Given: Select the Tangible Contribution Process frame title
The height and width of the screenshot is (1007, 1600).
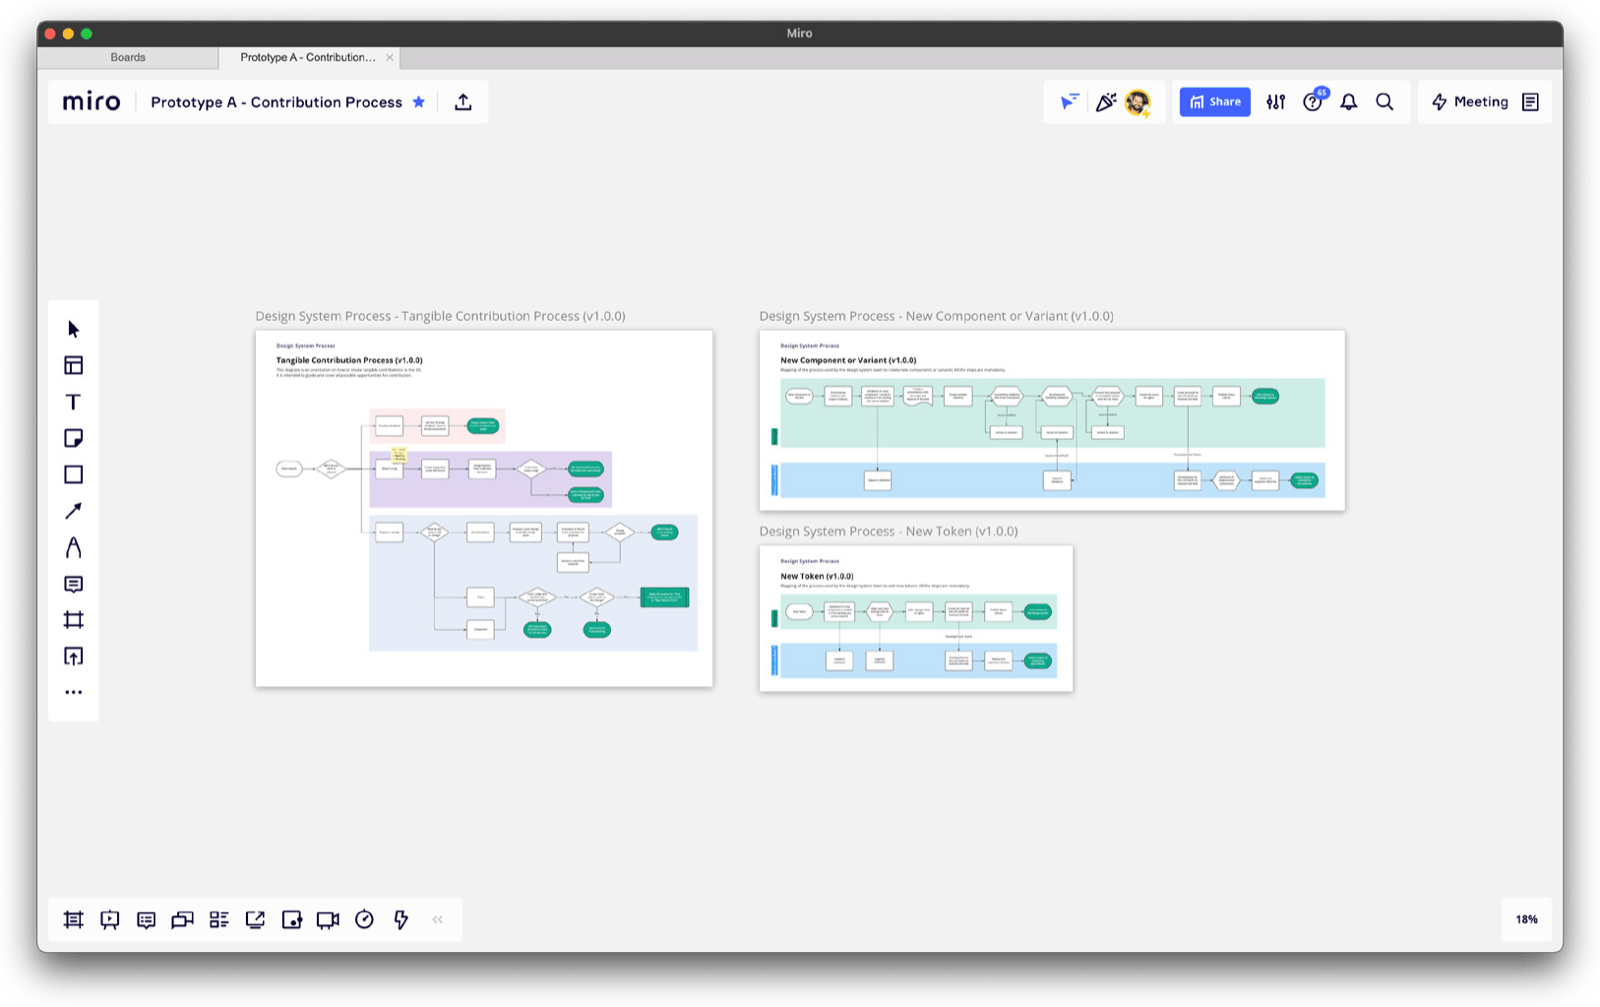Looking at the screenshot, I should 440,316.
